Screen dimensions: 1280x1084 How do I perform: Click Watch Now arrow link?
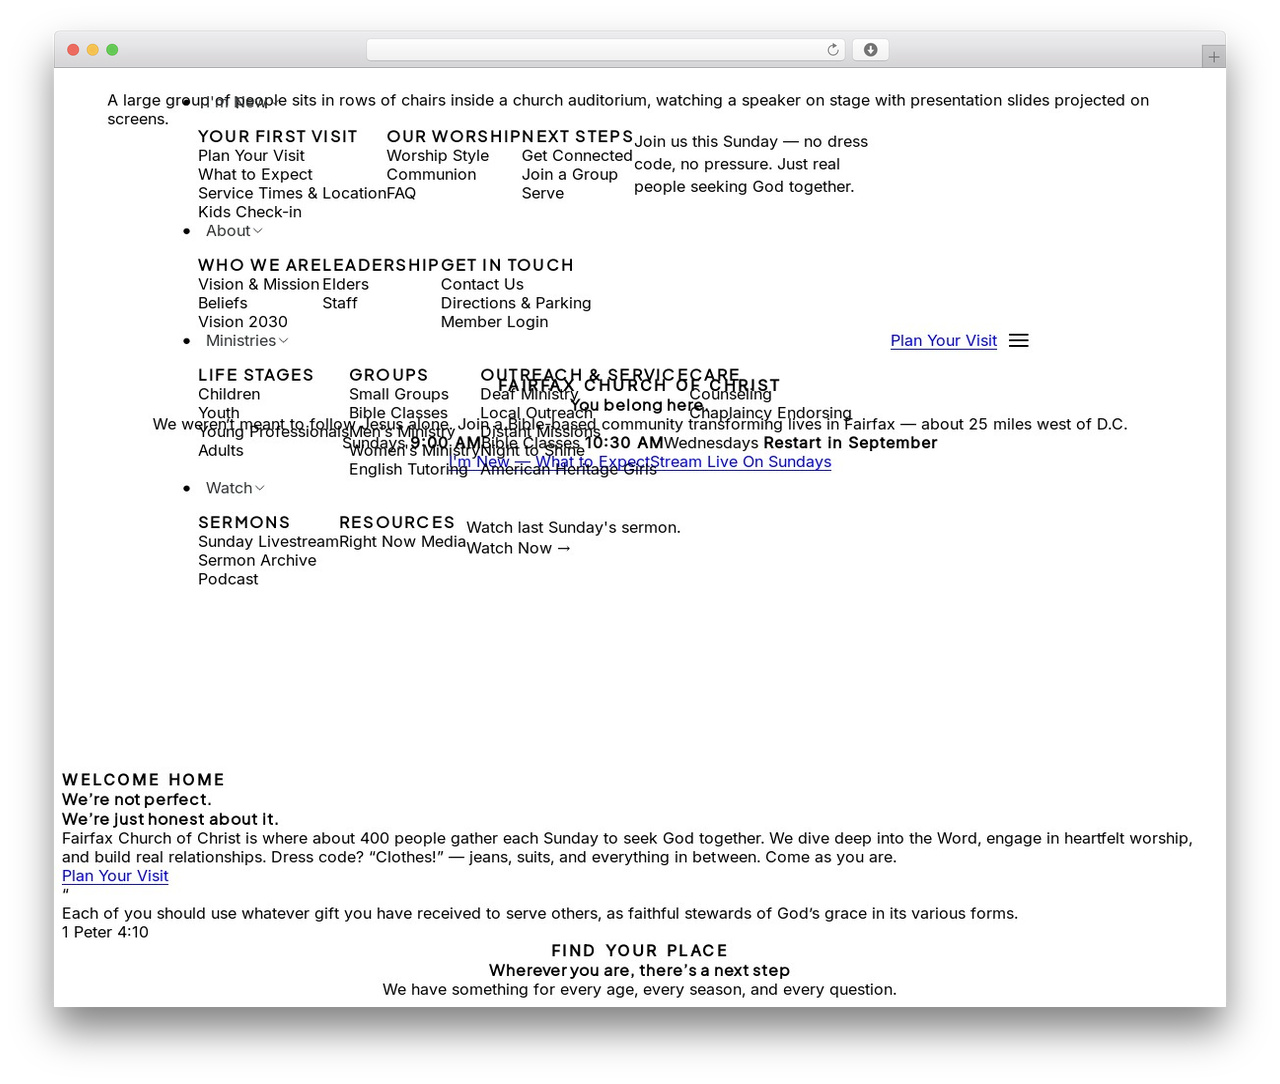(519, 548)
